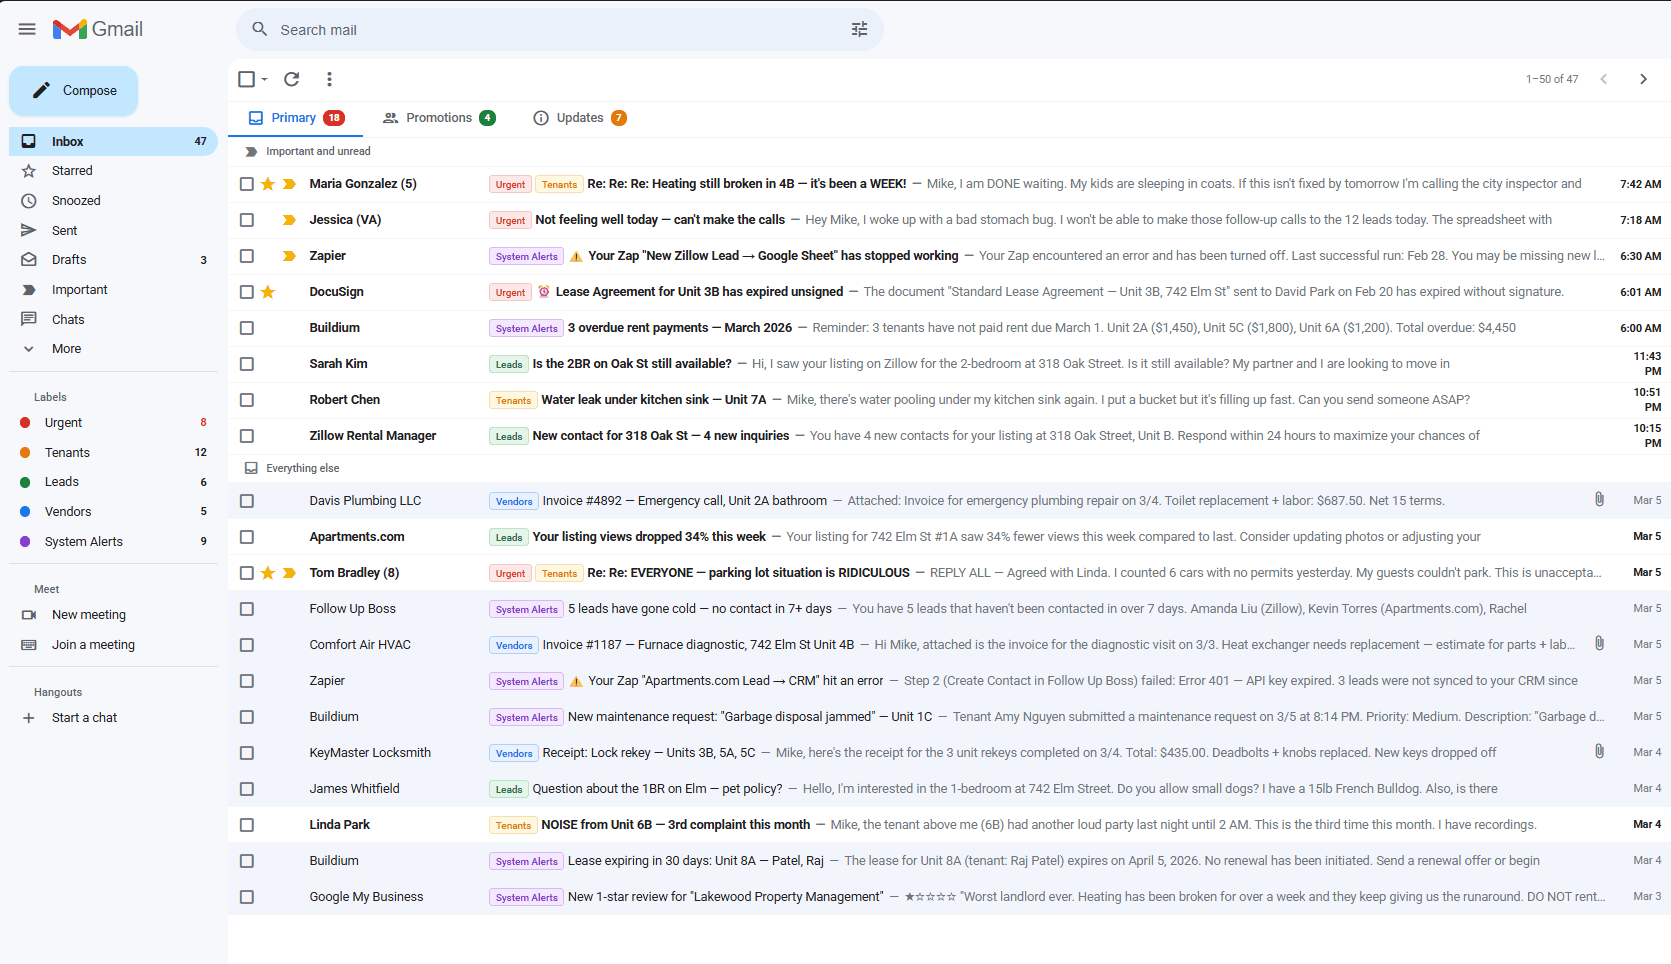Viewport: 1671px width, 964px height.
Task: Open advanced search options in the search bar
Action: [x=859, y=29]
